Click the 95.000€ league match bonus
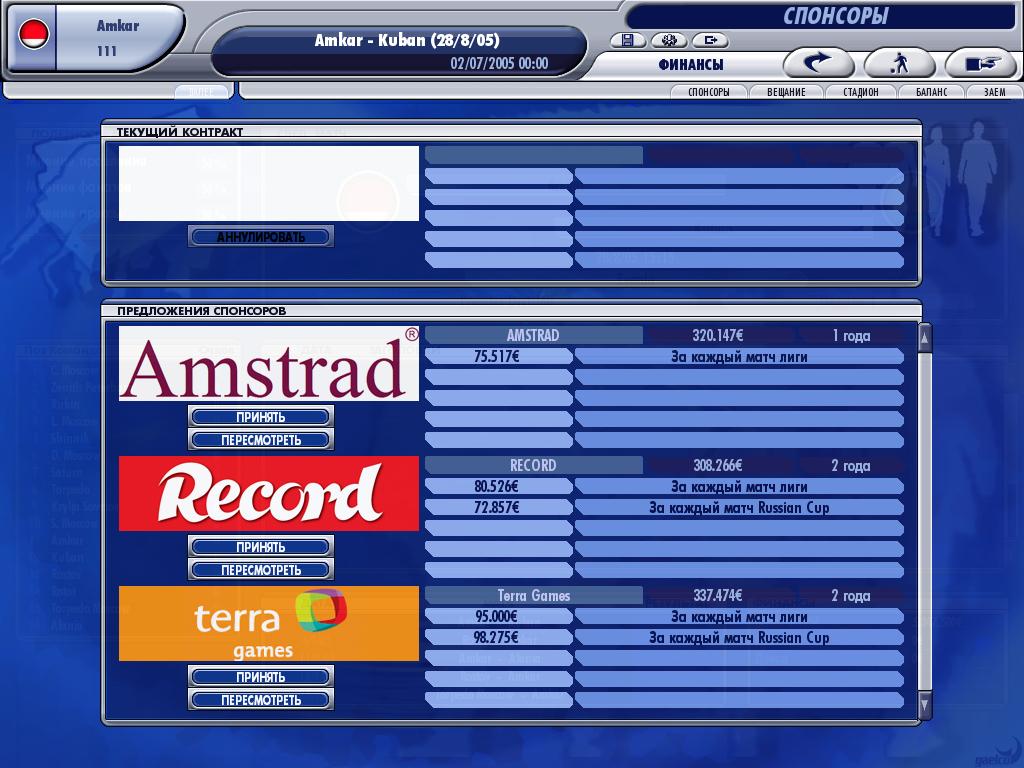Image resolution: width=1024 pixels, height=768 pixels. (496, 616)
